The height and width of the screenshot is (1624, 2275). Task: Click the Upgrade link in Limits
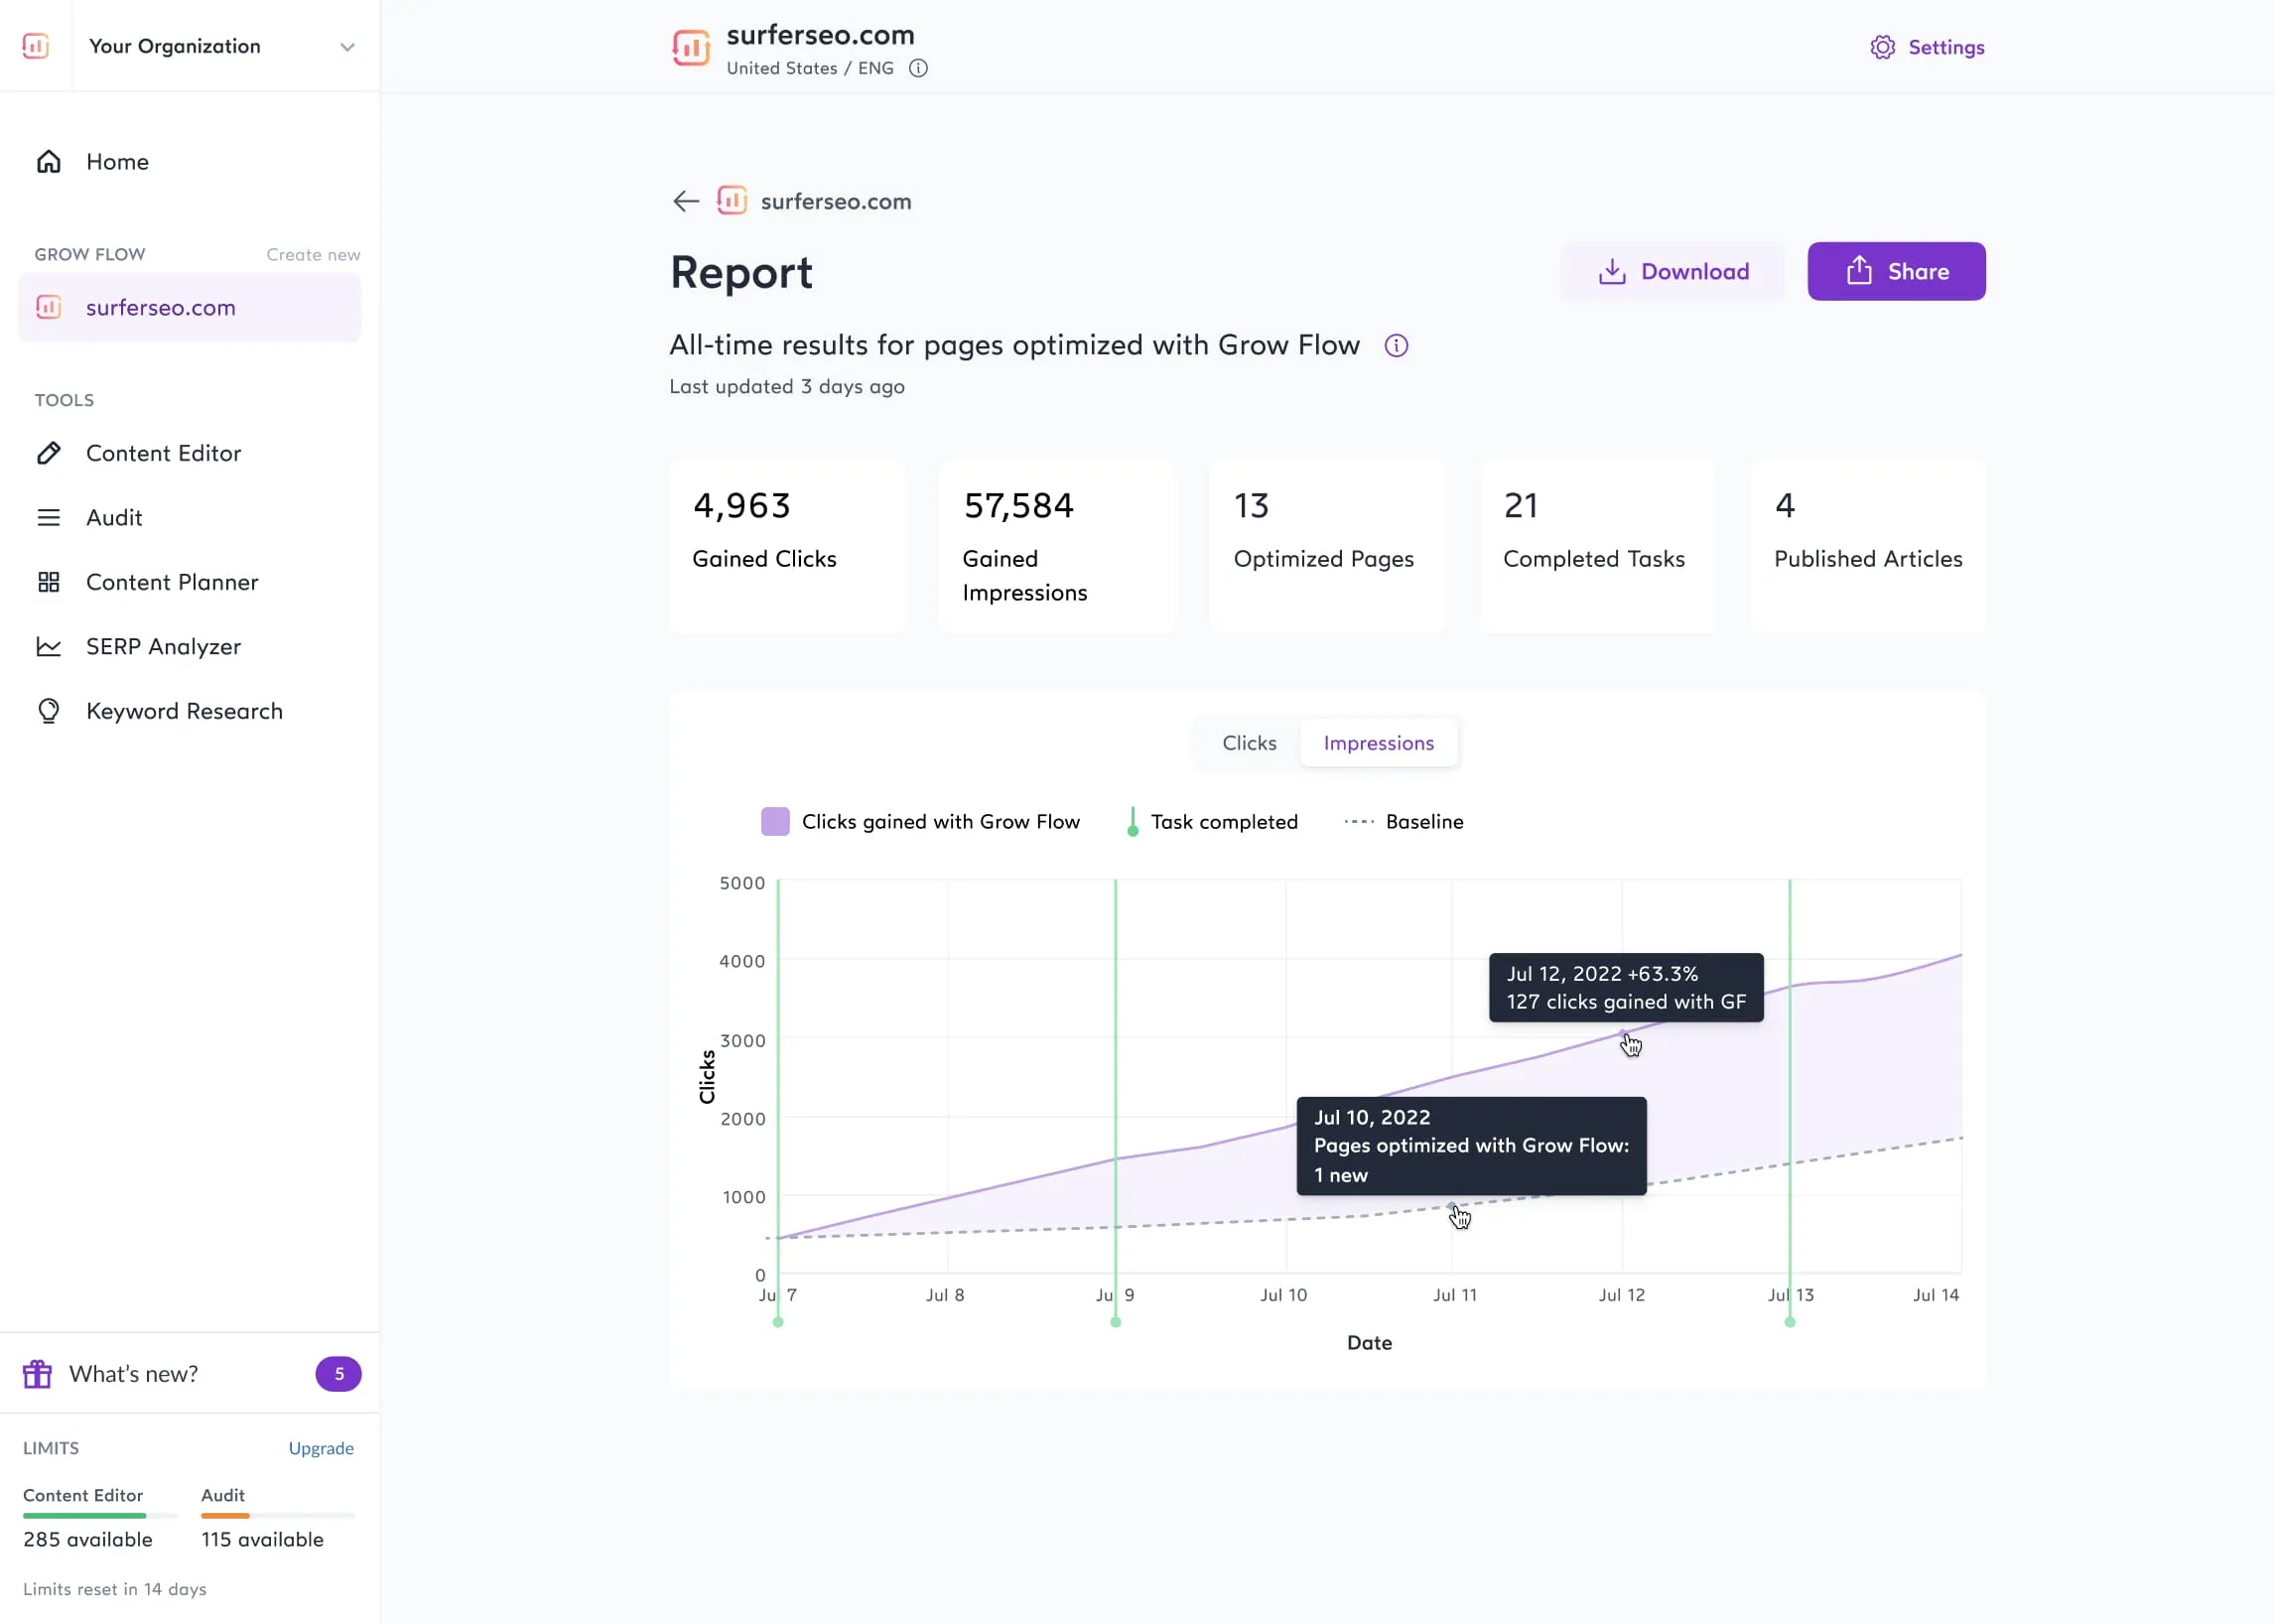pos(320,1448)
